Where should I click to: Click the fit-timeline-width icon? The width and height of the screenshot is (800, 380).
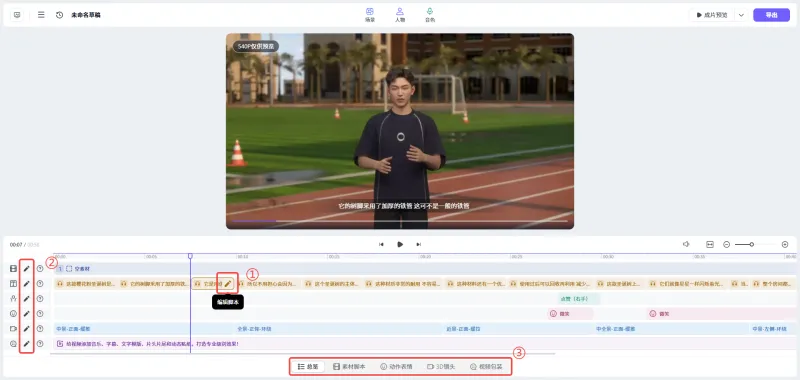pos(710,244)
